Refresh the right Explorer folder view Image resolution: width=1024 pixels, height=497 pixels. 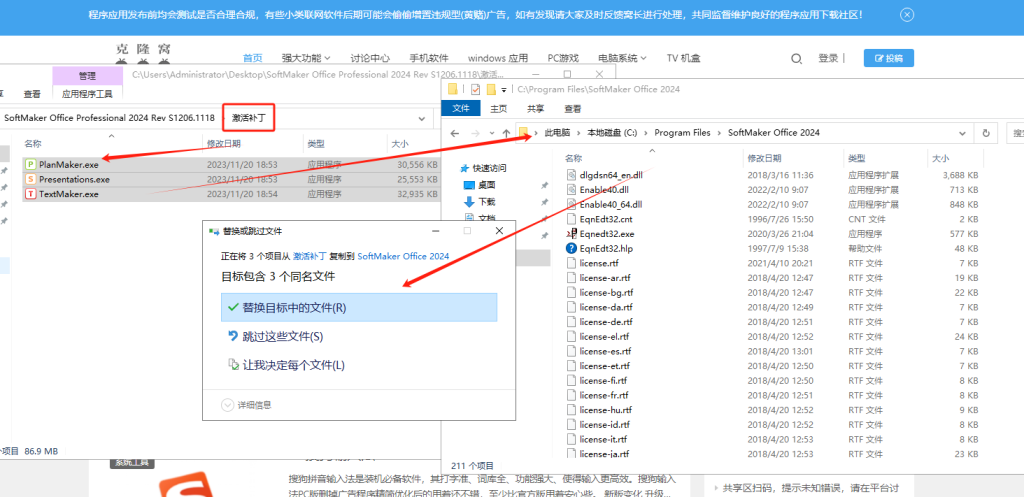(985, 133)
